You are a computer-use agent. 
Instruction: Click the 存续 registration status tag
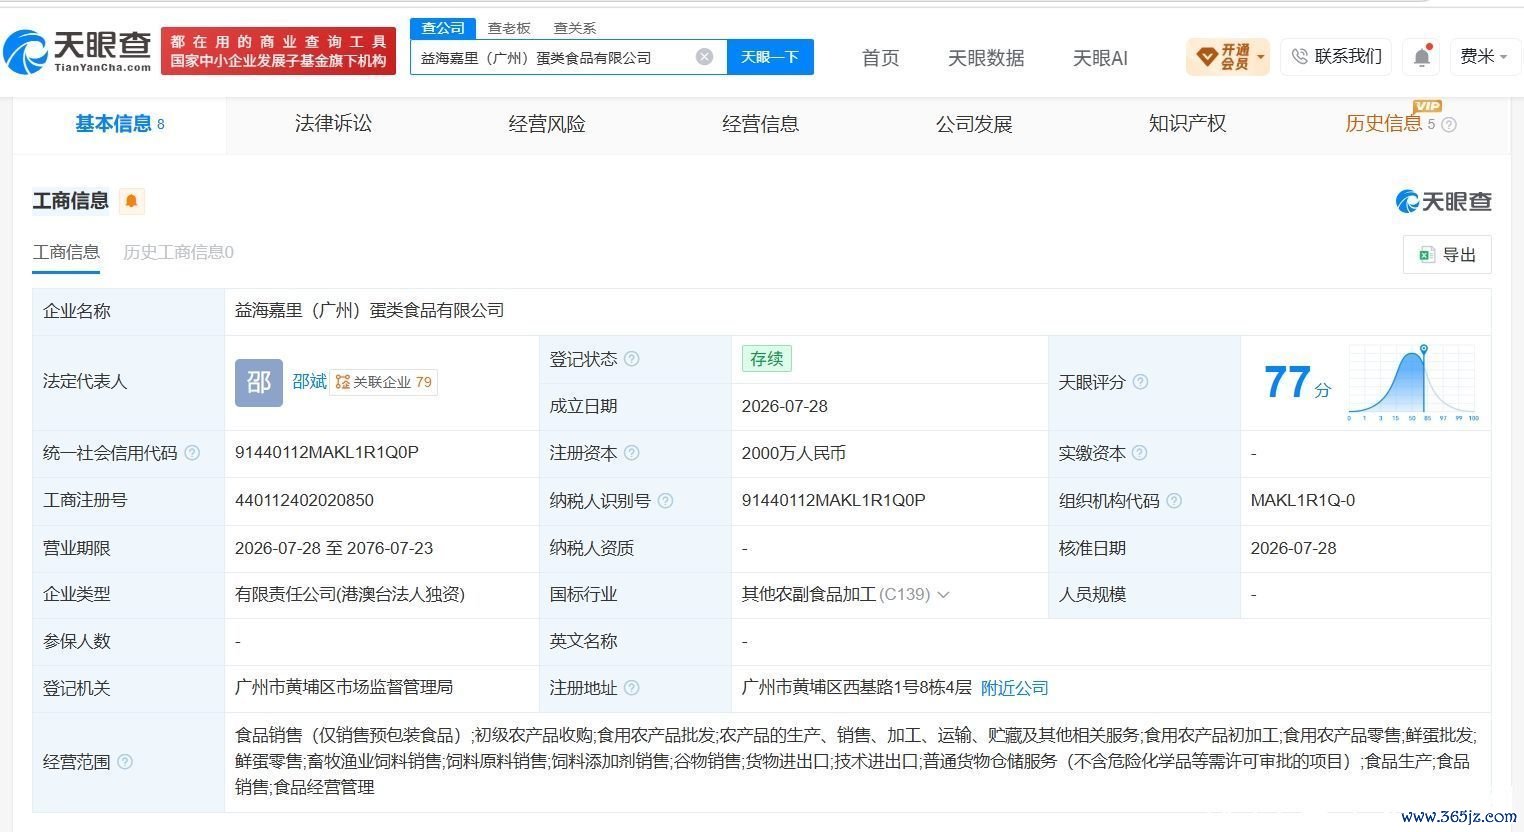[766, 358]
